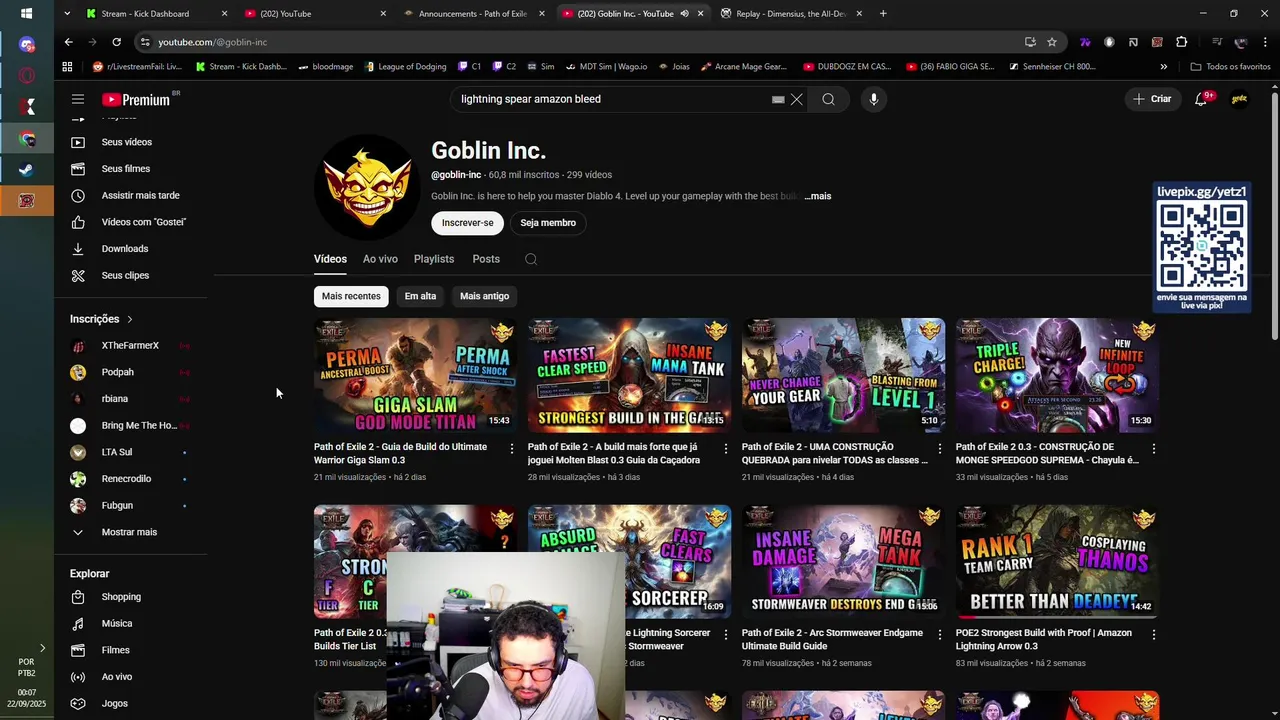Click the Windows Start button
The height and width of the screenshot is (720, 1280).
26,14
